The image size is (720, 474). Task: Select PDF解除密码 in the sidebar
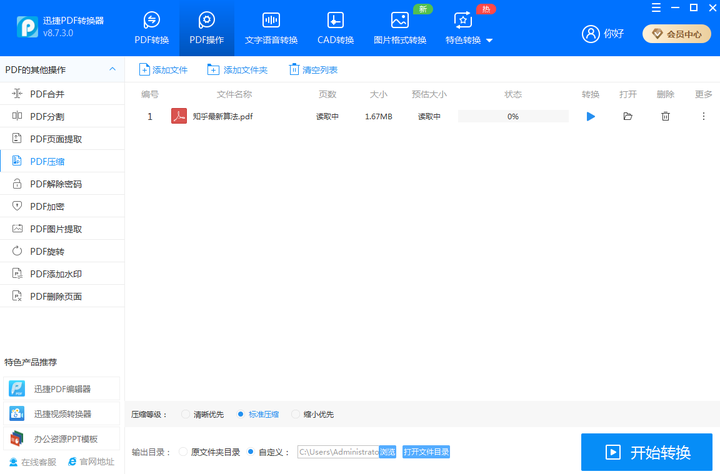pos(62,184)
